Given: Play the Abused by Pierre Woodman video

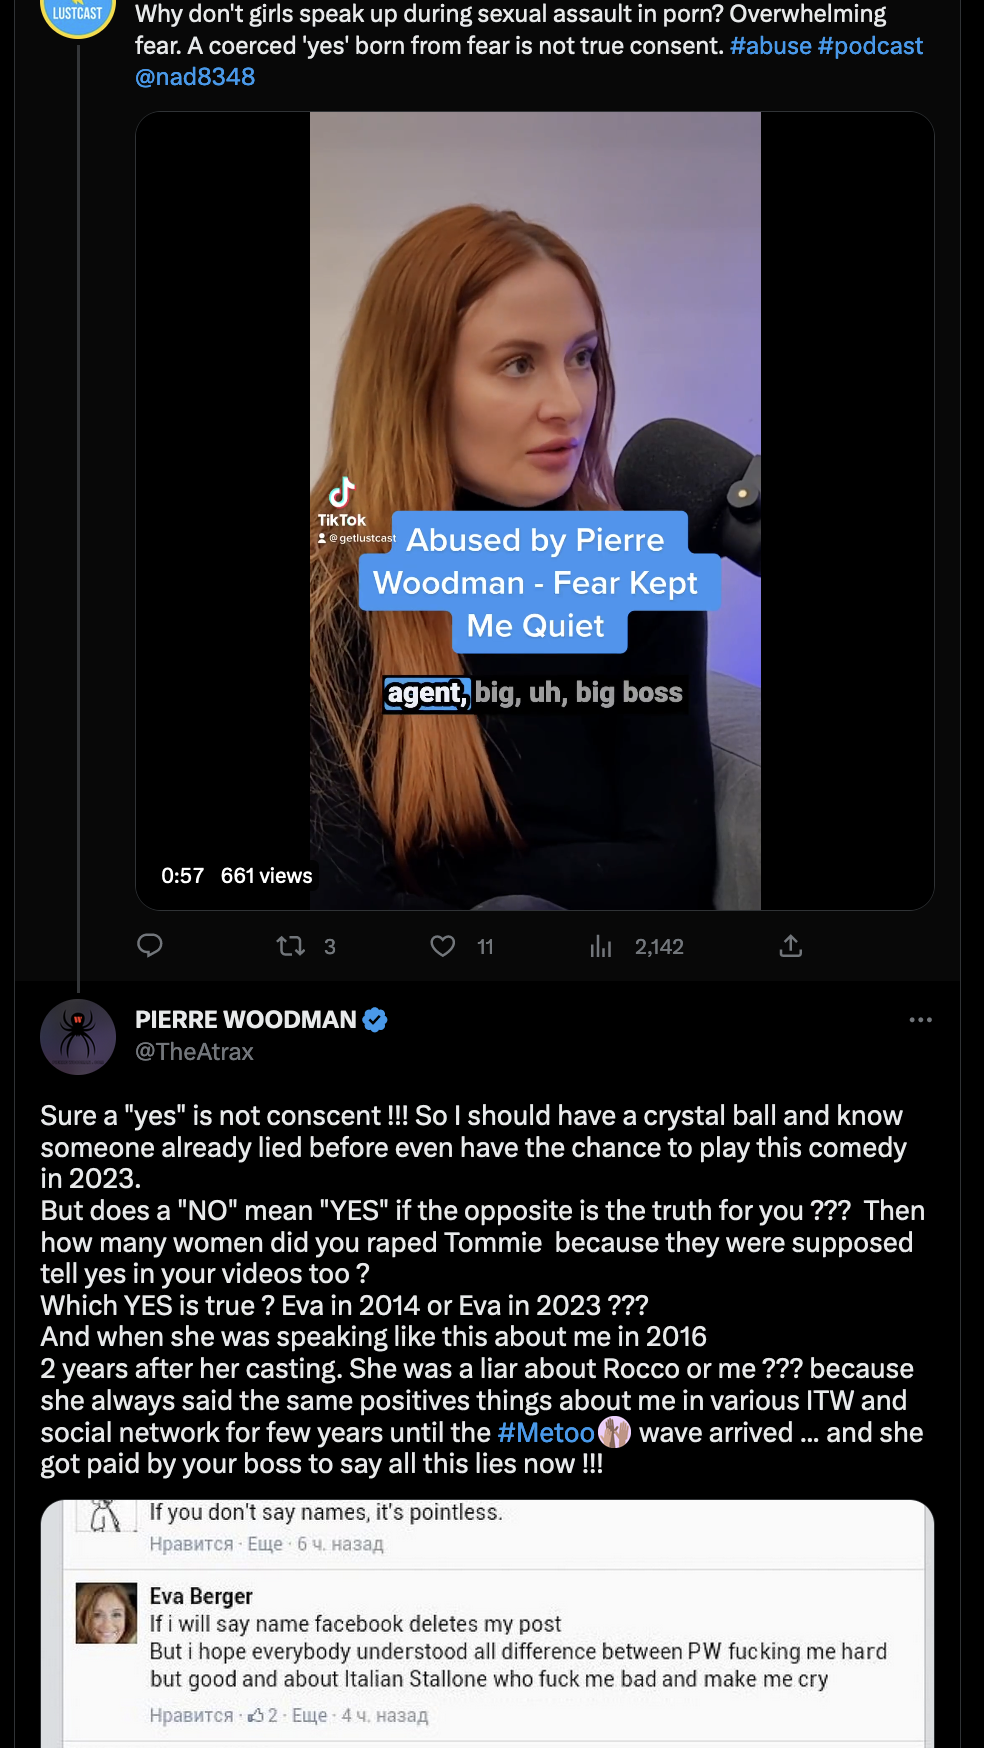Looking at the screenshot, I should coord(535,400).
